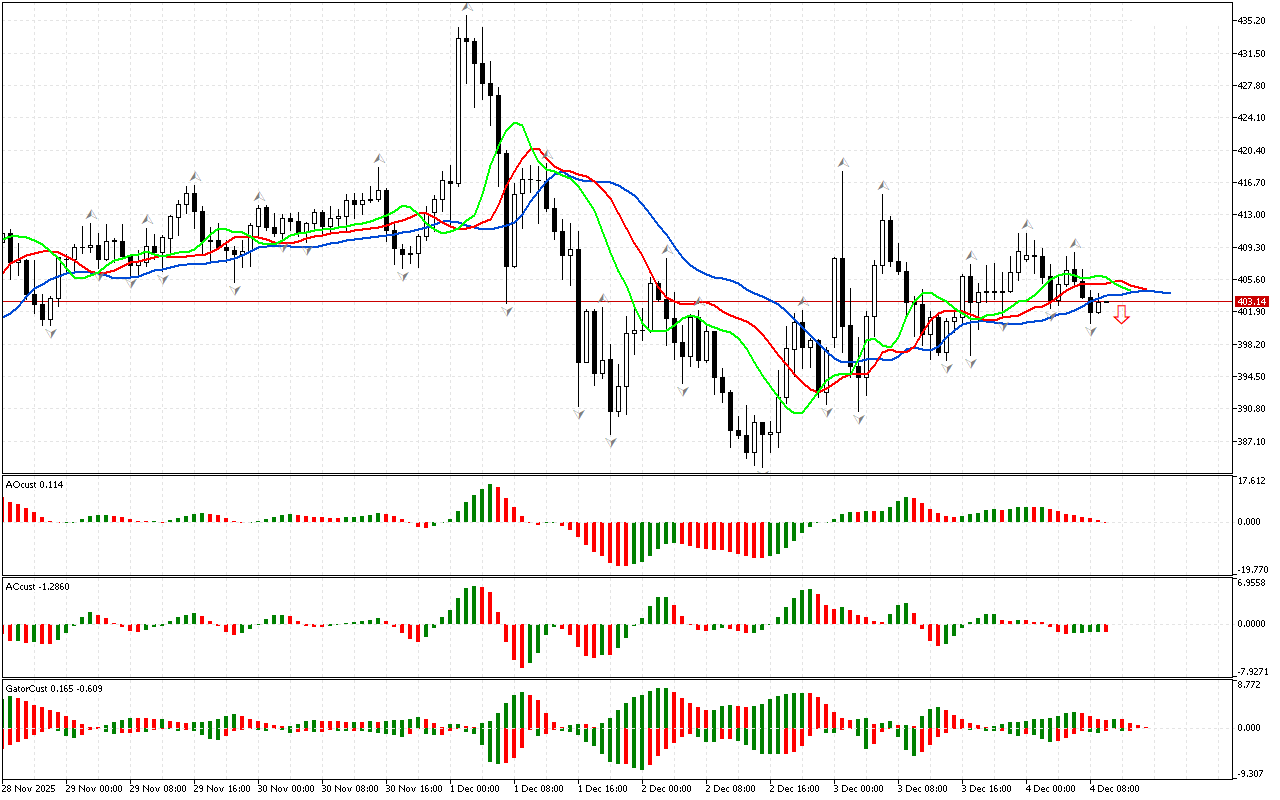Click the 28 Nov 2025 date label

(32, 788)
